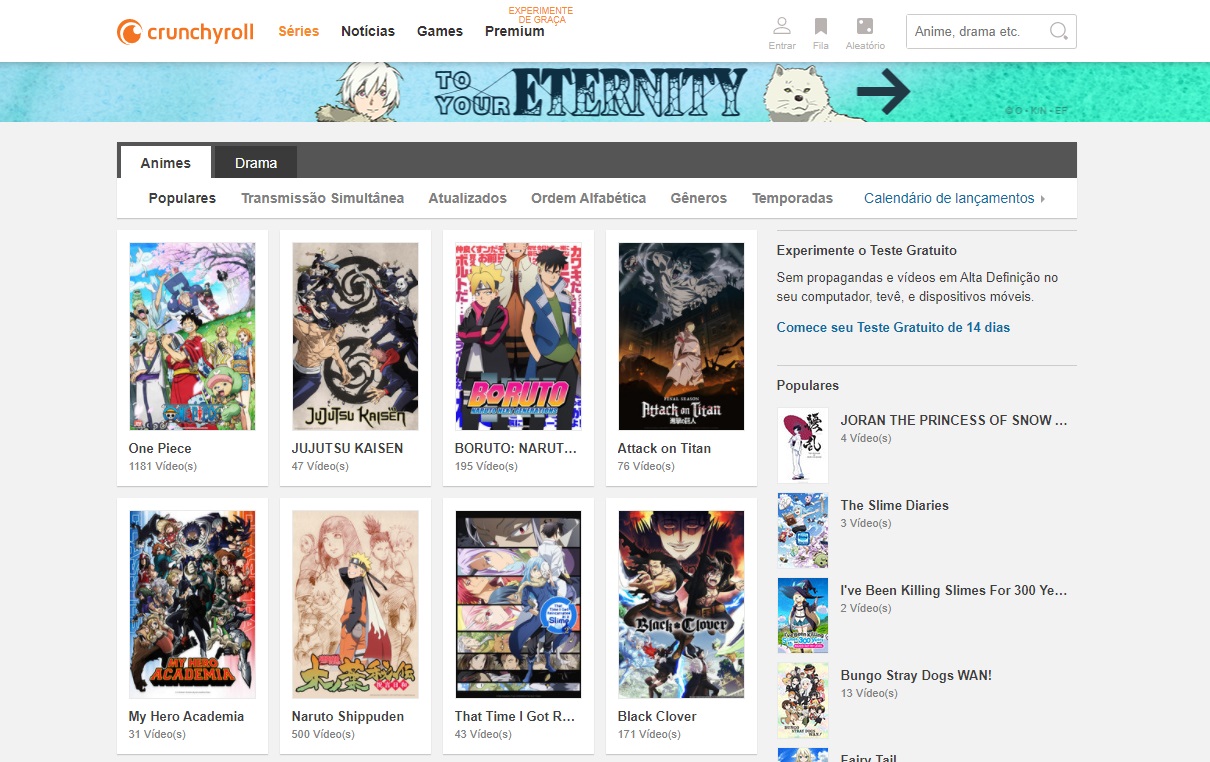The height and width of the screenshot is (762, 1210).
Task: Select the Populares filter
Action: [x=182, y=198]
